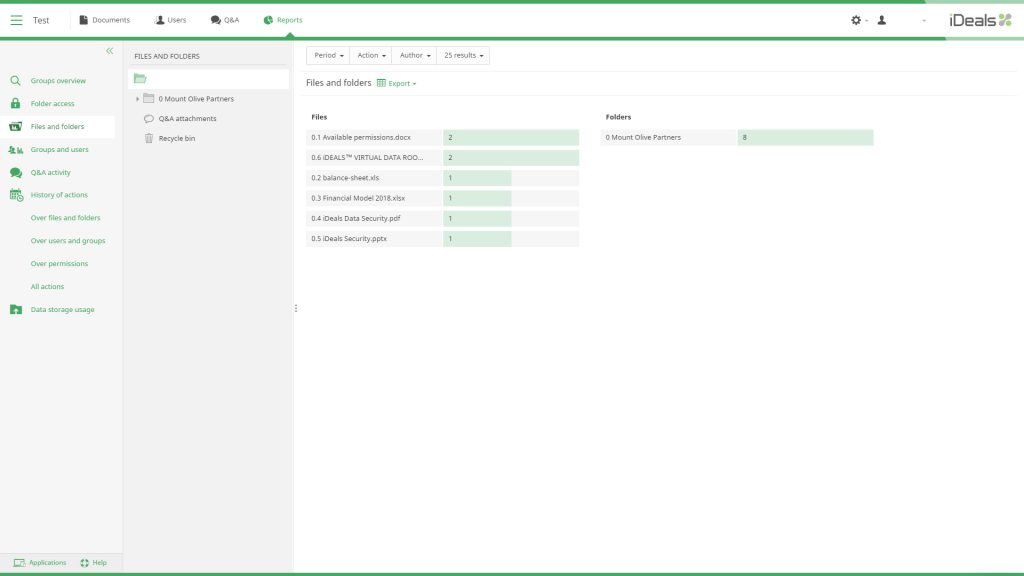Collapse the sidebar with double chevron
The height and width of the screenshot is (576, 1024).
(110, 50)
